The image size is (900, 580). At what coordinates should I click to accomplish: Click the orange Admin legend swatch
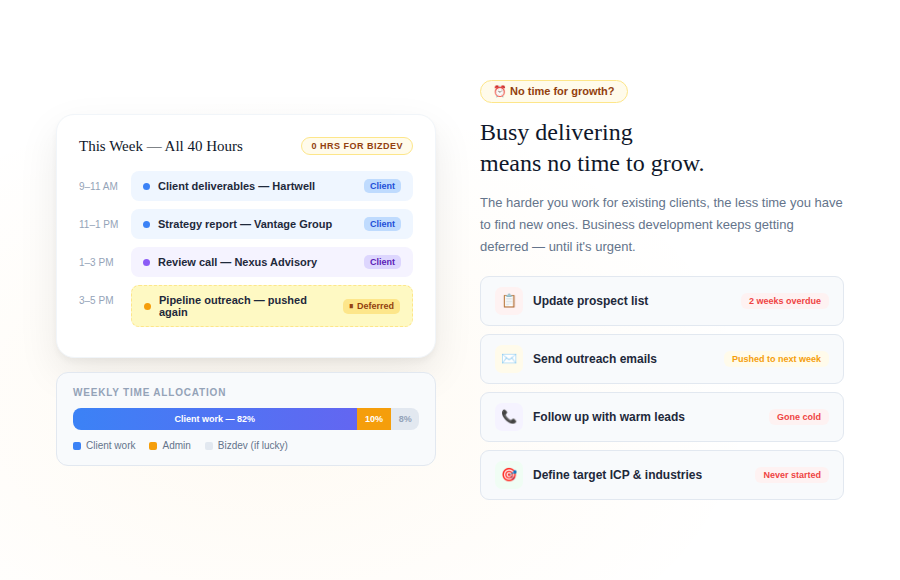153,446
